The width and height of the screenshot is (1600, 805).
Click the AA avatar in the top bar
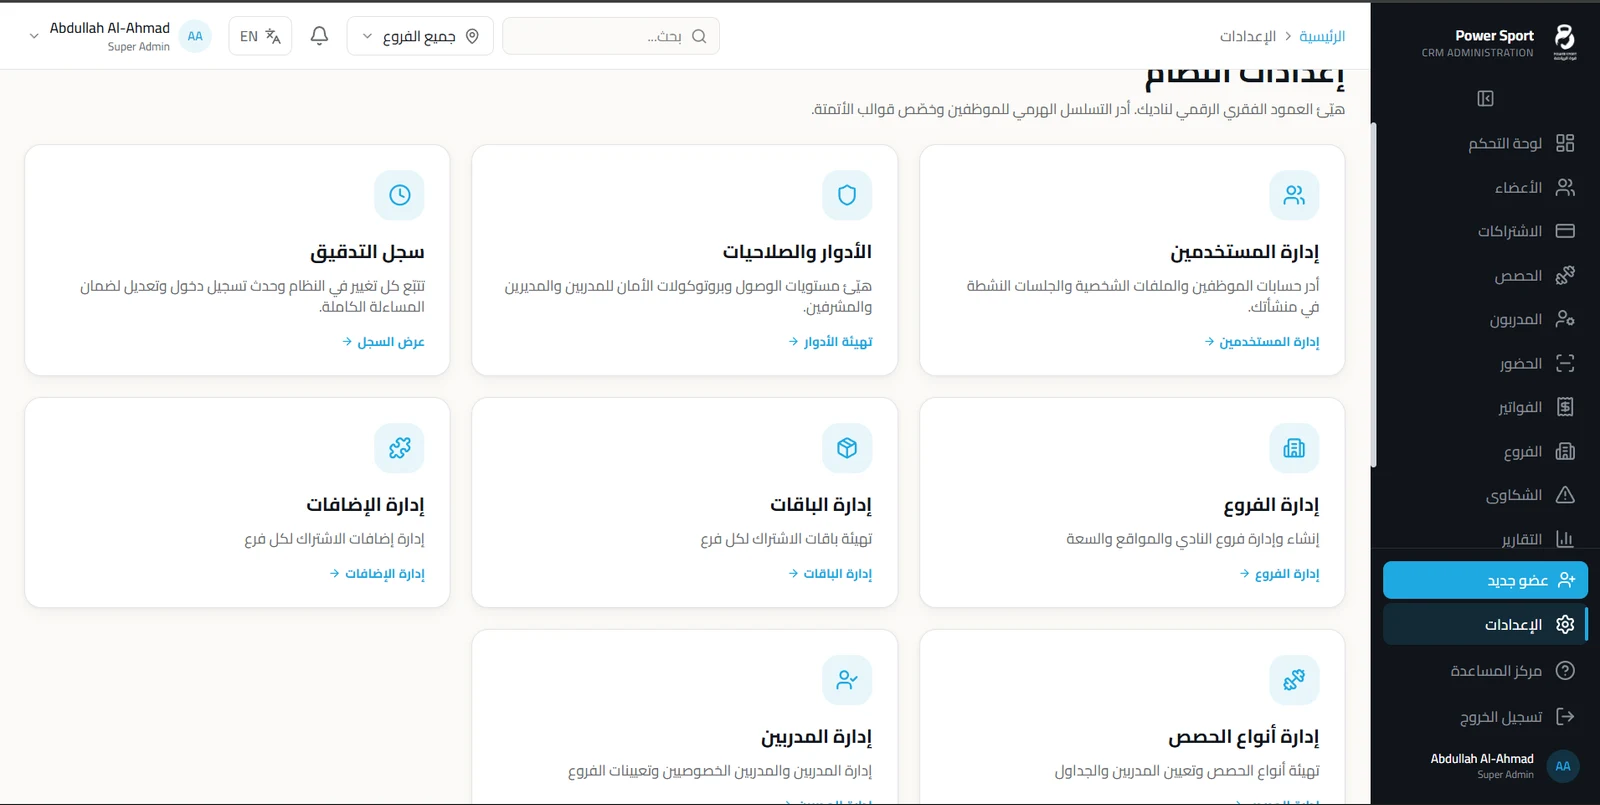pos(195,36)
